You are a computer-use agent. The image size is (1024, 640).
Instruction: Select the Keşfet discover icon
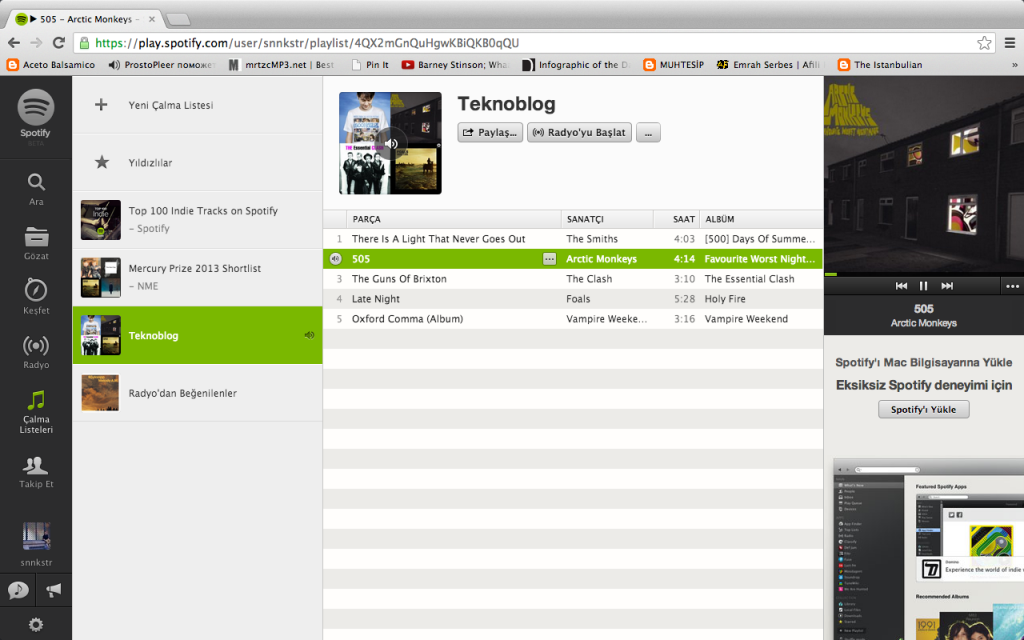click(x=36, y=295)
